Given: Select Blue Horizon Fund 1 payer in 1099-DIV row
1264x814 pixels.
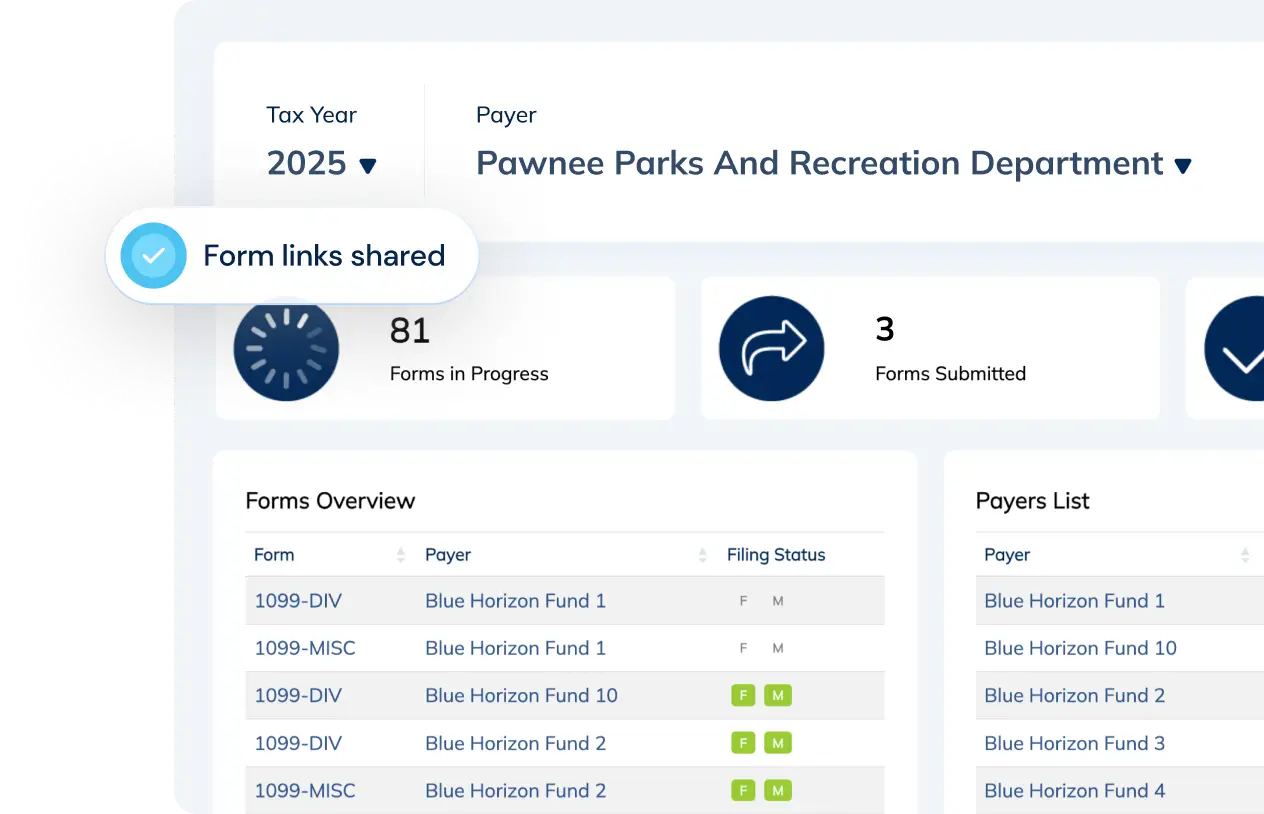Looking at the screenshot, I should coord(515,601).
